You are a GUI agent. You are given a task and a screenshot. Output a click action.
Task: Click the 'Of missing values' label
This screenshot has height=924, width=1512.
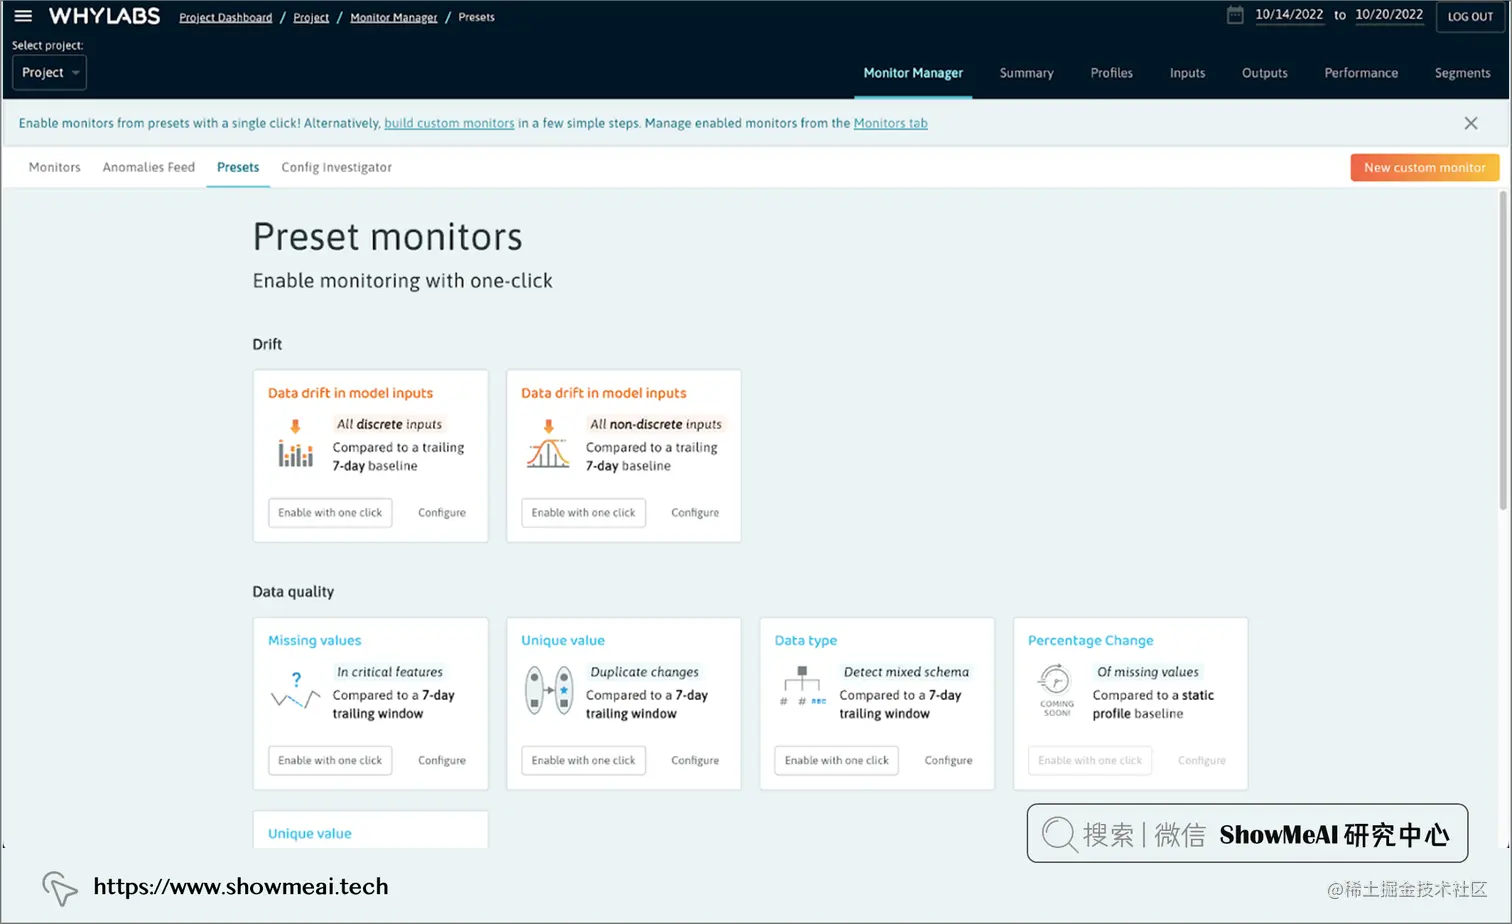tap(1147, 672)
